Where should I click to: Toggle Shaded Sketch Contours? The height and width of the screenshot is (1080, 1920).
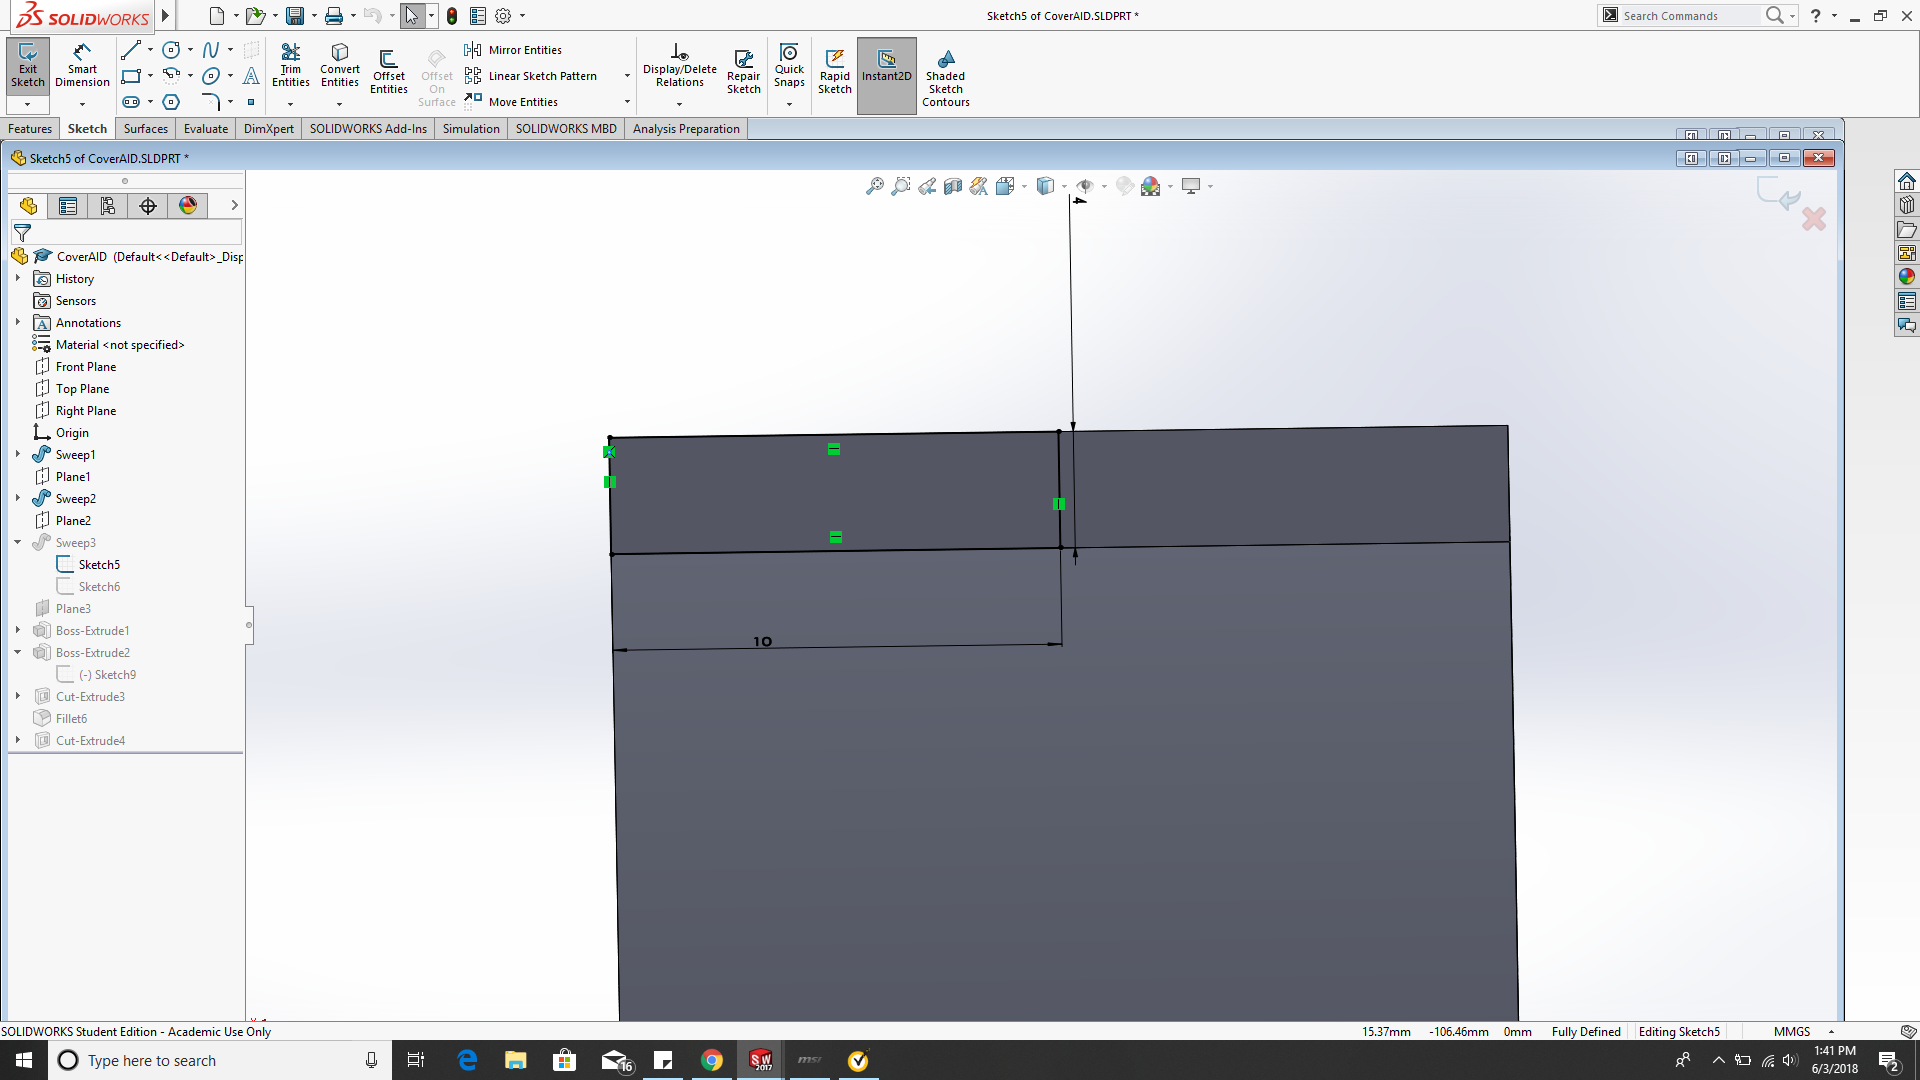946,78
